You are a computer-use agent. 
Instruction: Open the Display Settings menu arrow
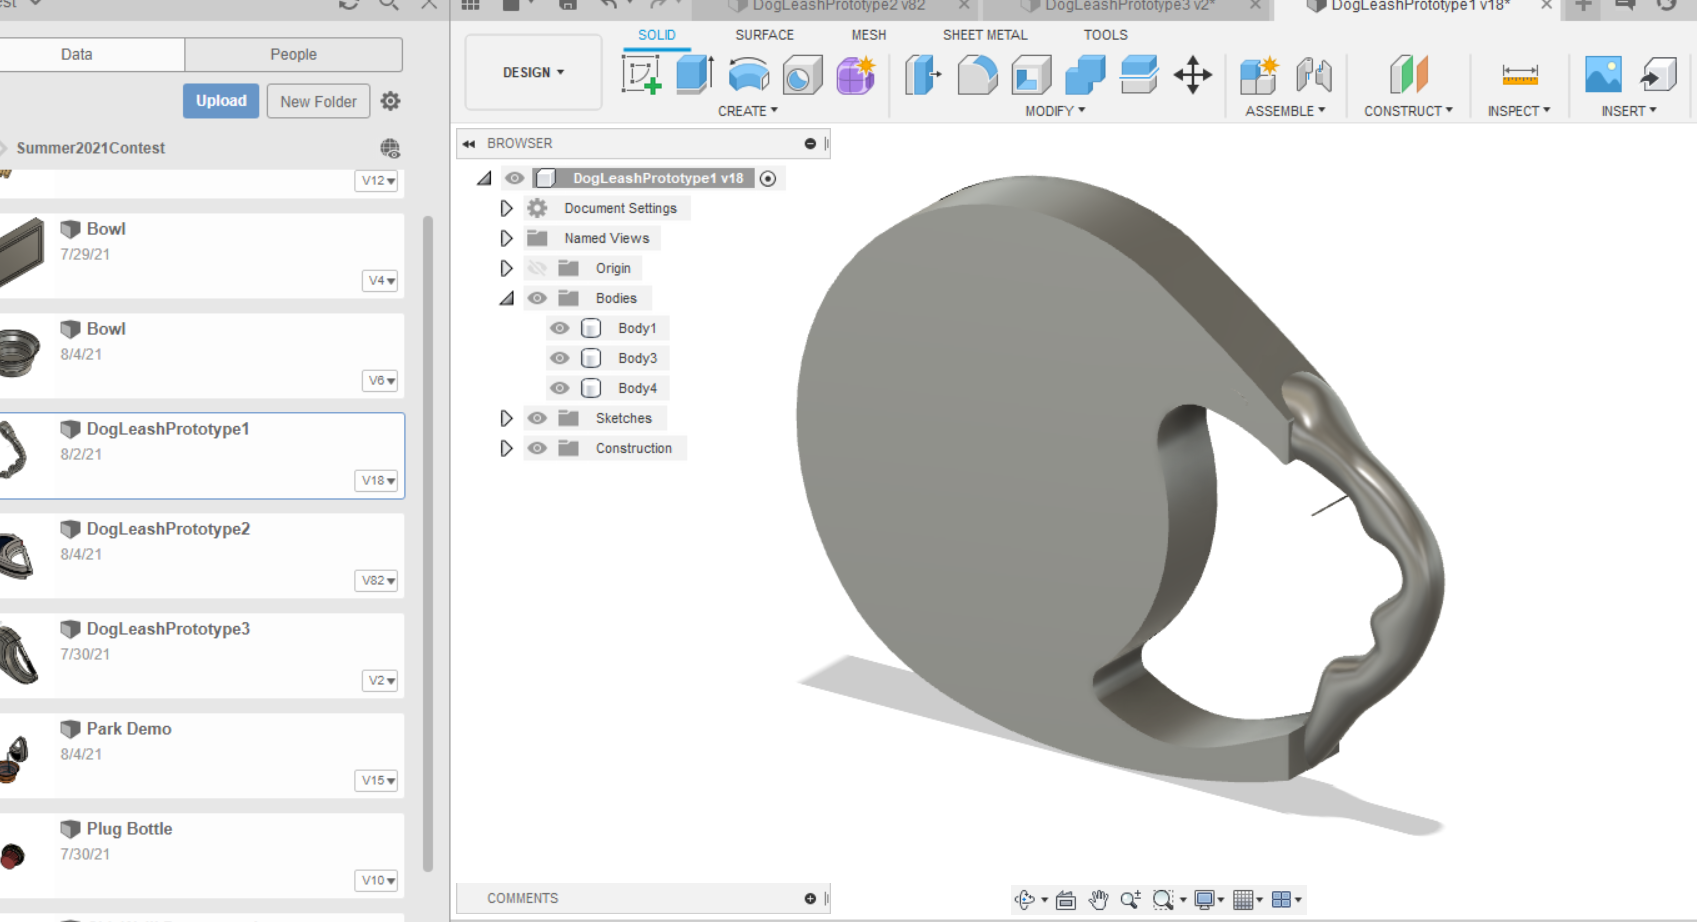pyautogui.click(x=1219, y=899)
